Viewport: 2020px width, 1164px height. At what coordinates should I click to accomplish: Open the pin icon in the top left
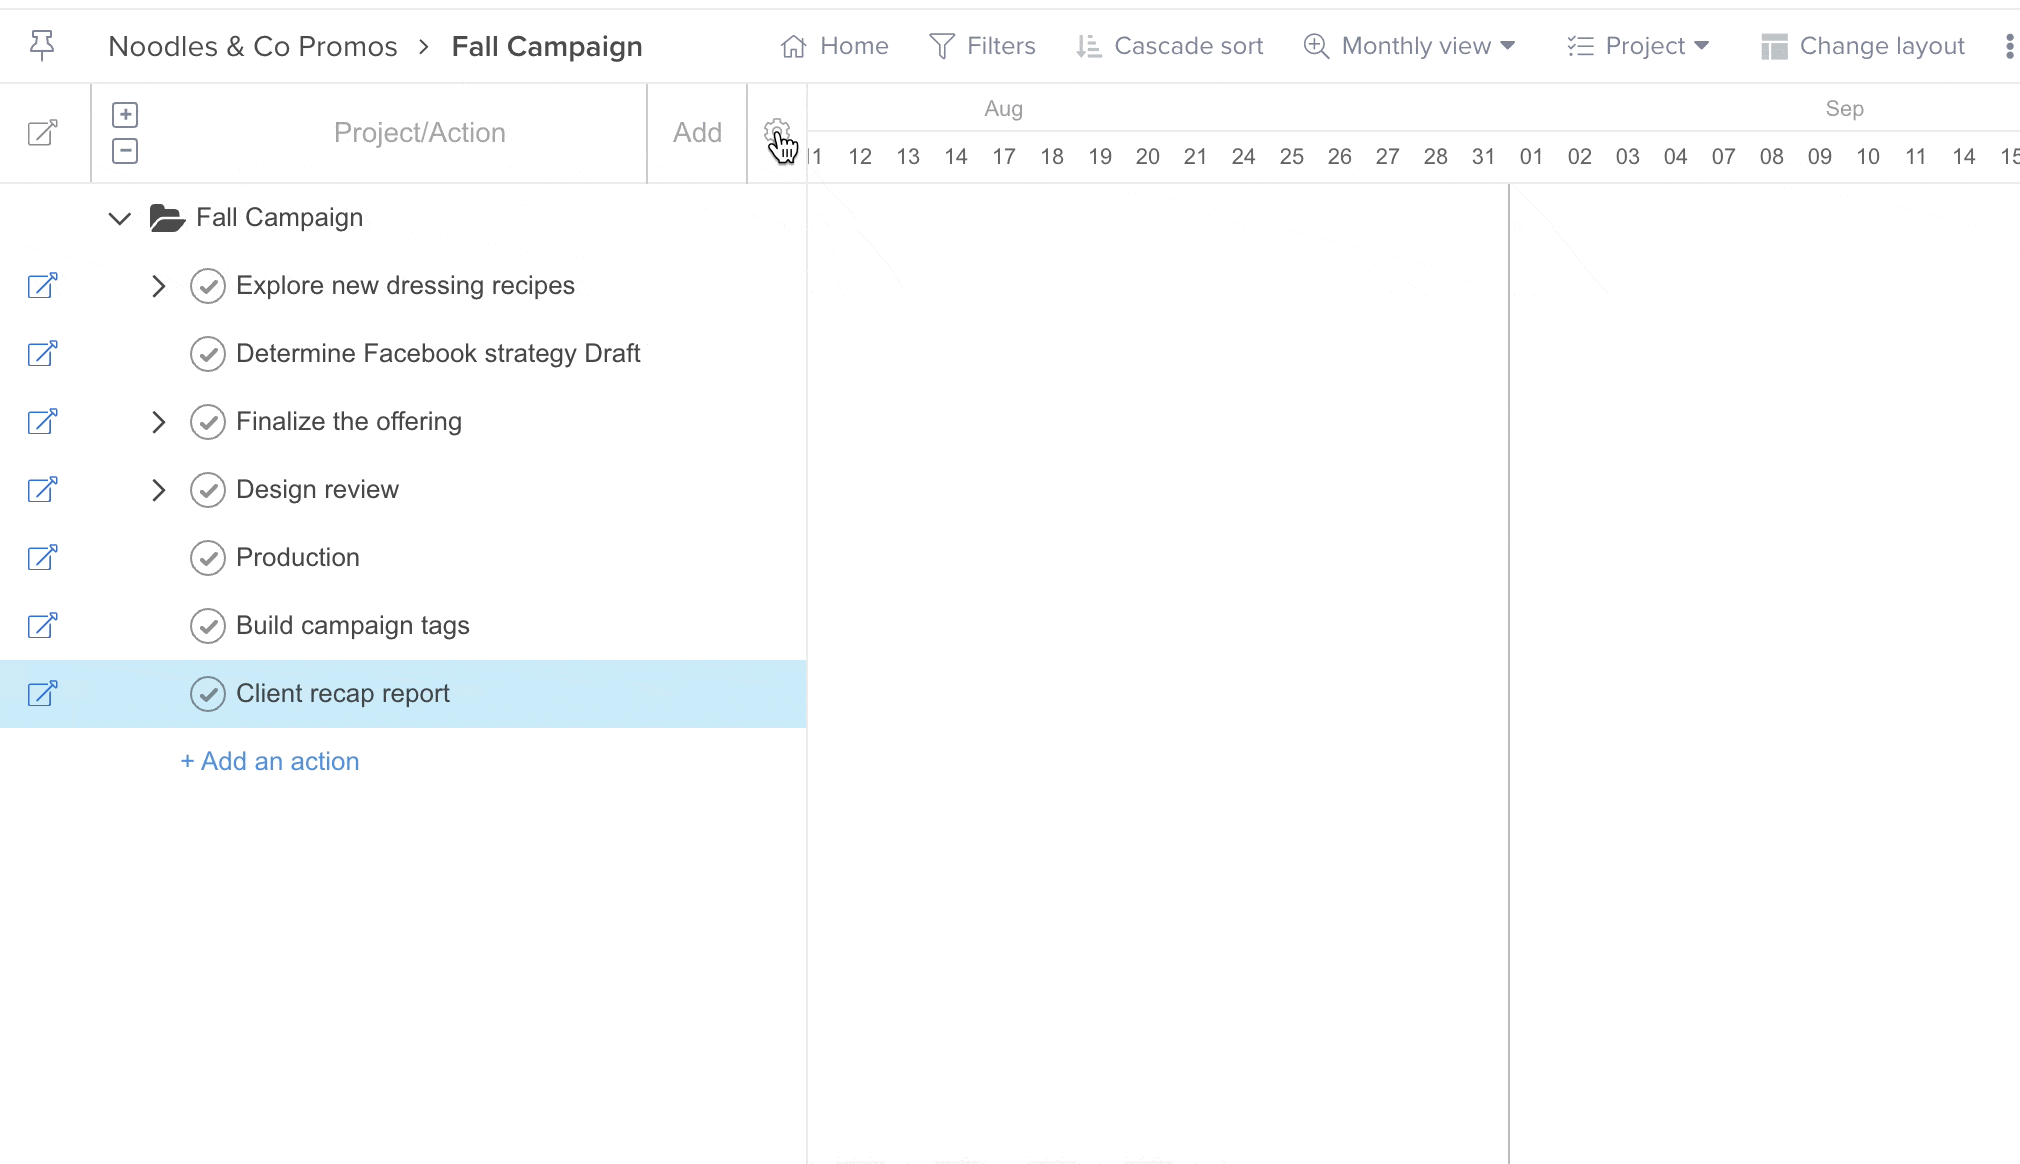tap(42, 45)
